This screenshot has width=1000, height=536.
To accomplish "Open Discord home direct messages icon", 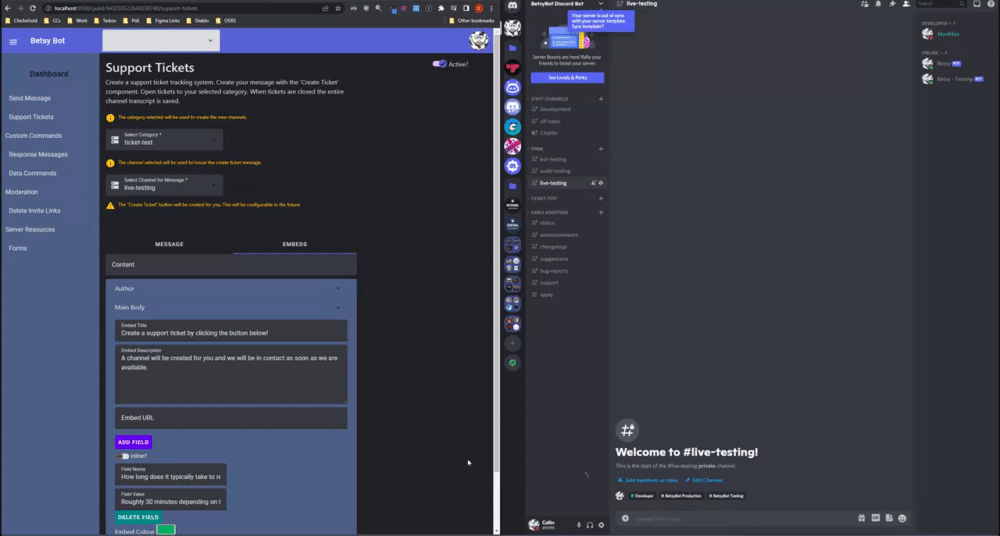I will point(512,6).
